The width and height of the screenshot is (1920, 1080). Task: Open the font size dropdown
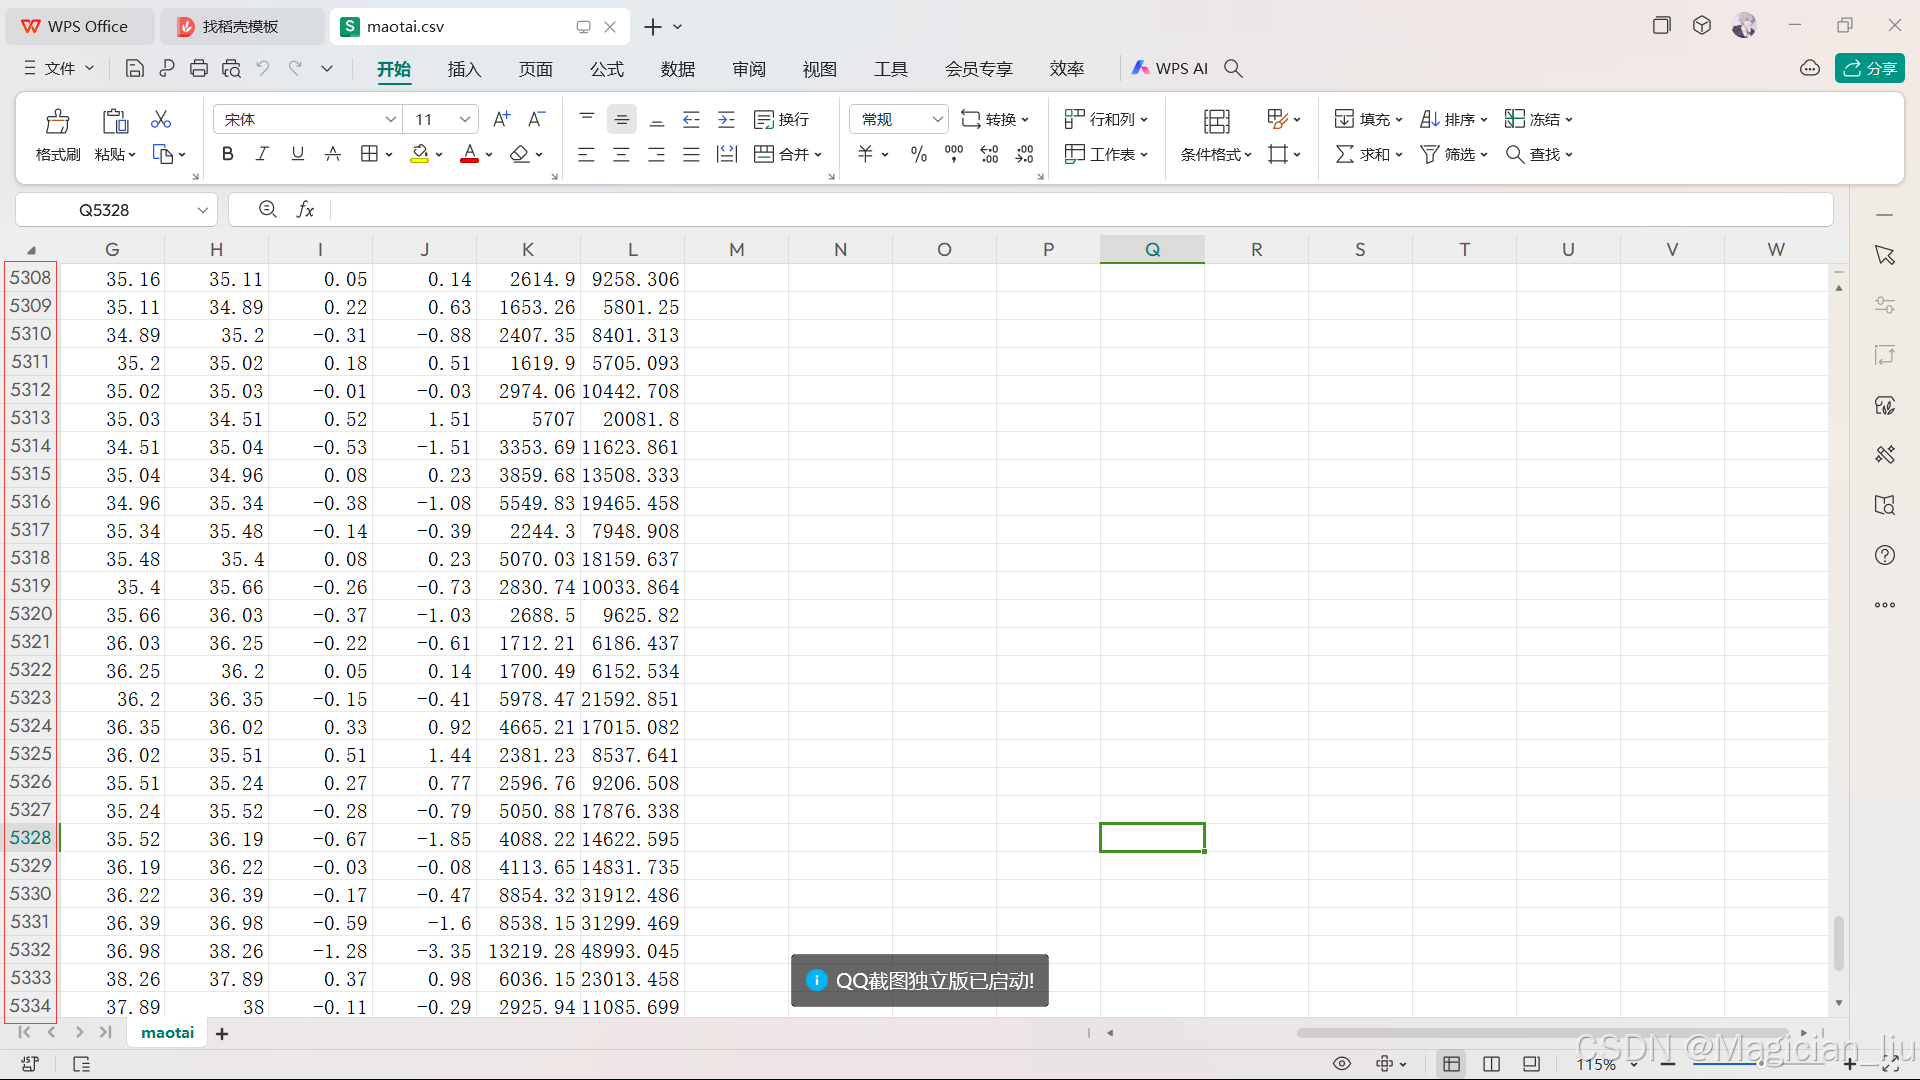pos(464,119)
